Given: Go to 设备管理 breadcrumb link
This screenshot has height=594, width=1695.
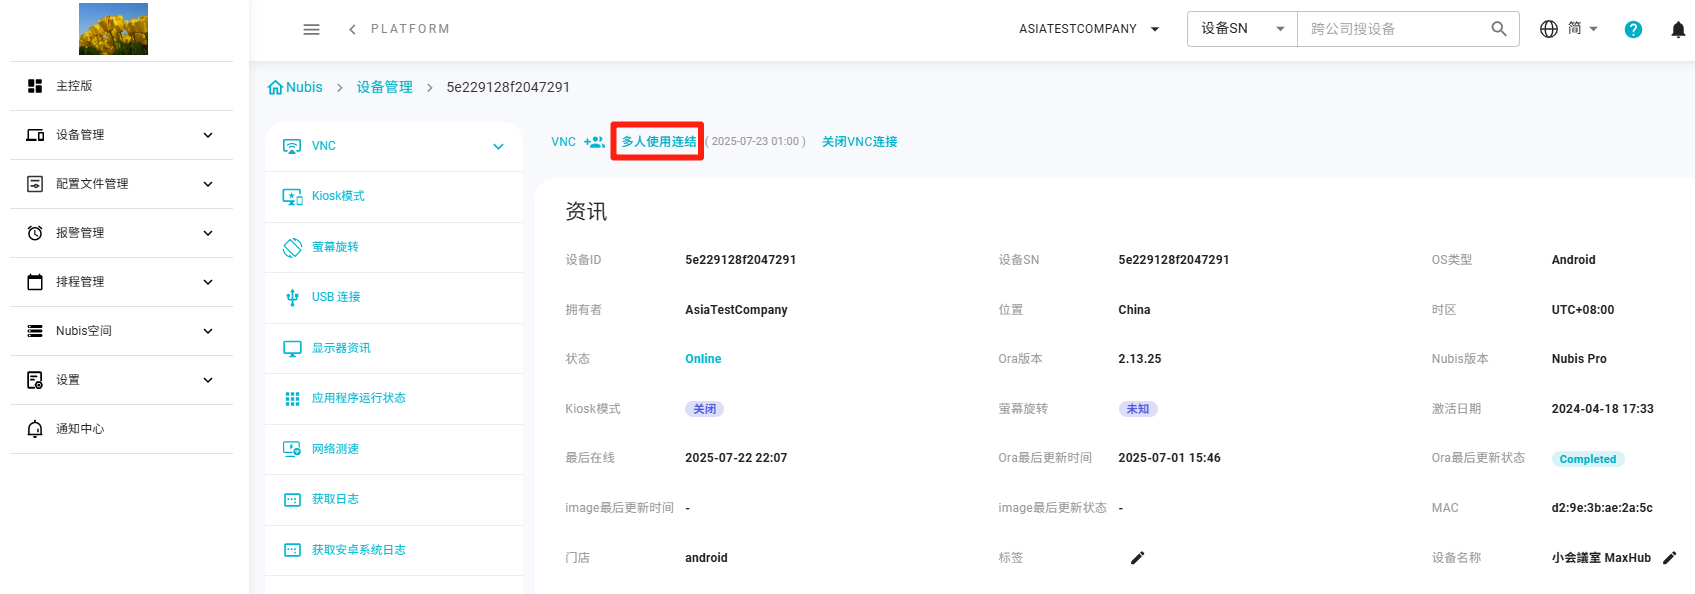Looking at the screenshot, I should click(x=385, y=87).
